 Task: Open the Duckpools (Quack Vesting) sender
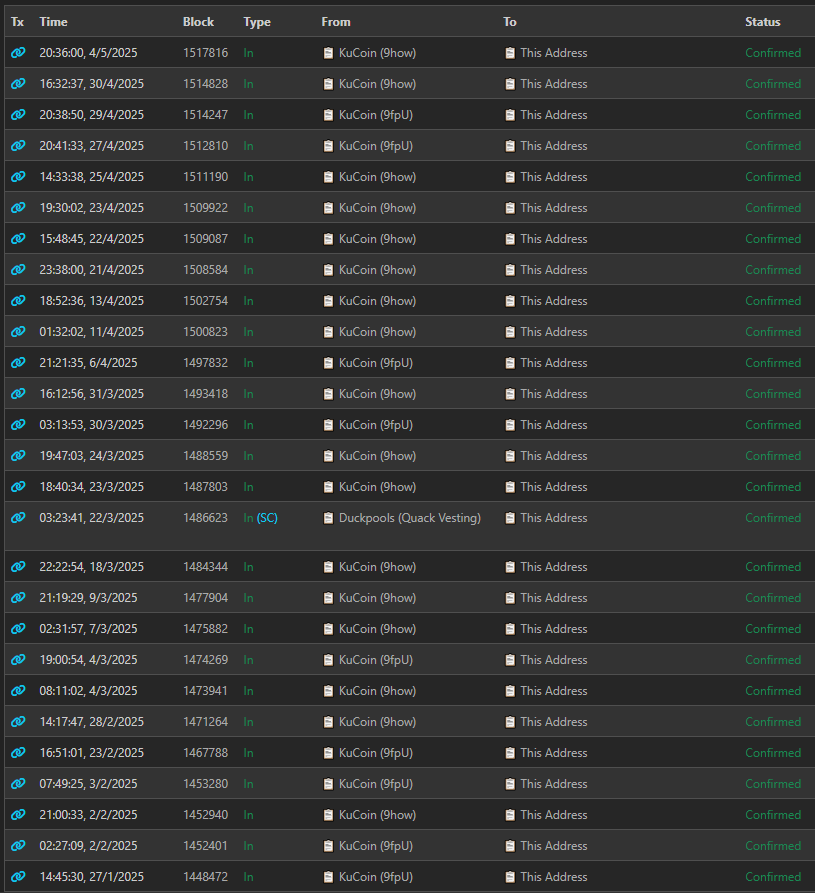coord(409,518)
